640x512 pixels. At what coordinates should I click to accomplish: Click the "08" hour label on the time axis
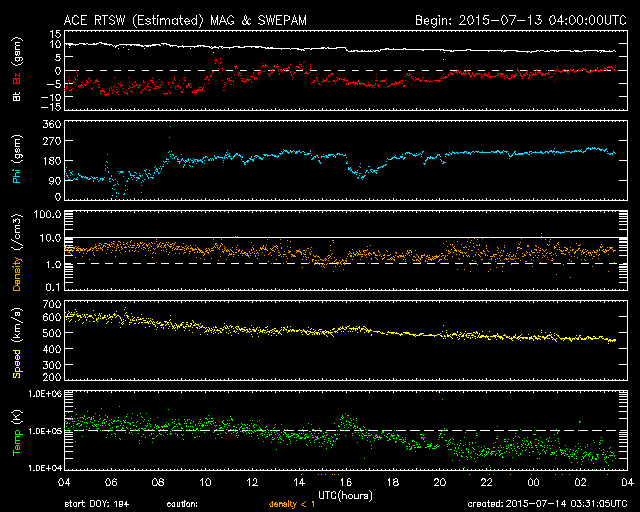pyautogui.click(x=158, y=483)
